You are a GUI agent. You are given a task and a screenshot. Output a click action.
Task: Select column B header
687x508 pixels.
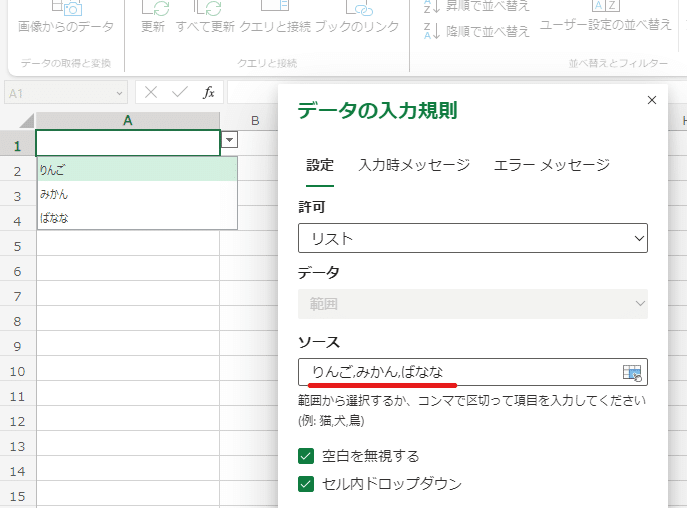[255, 121]
